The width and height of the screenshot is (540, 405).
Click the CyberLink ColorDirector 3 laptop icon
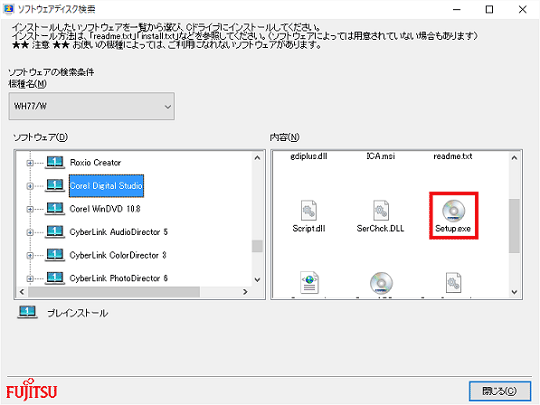pos(55,255)
